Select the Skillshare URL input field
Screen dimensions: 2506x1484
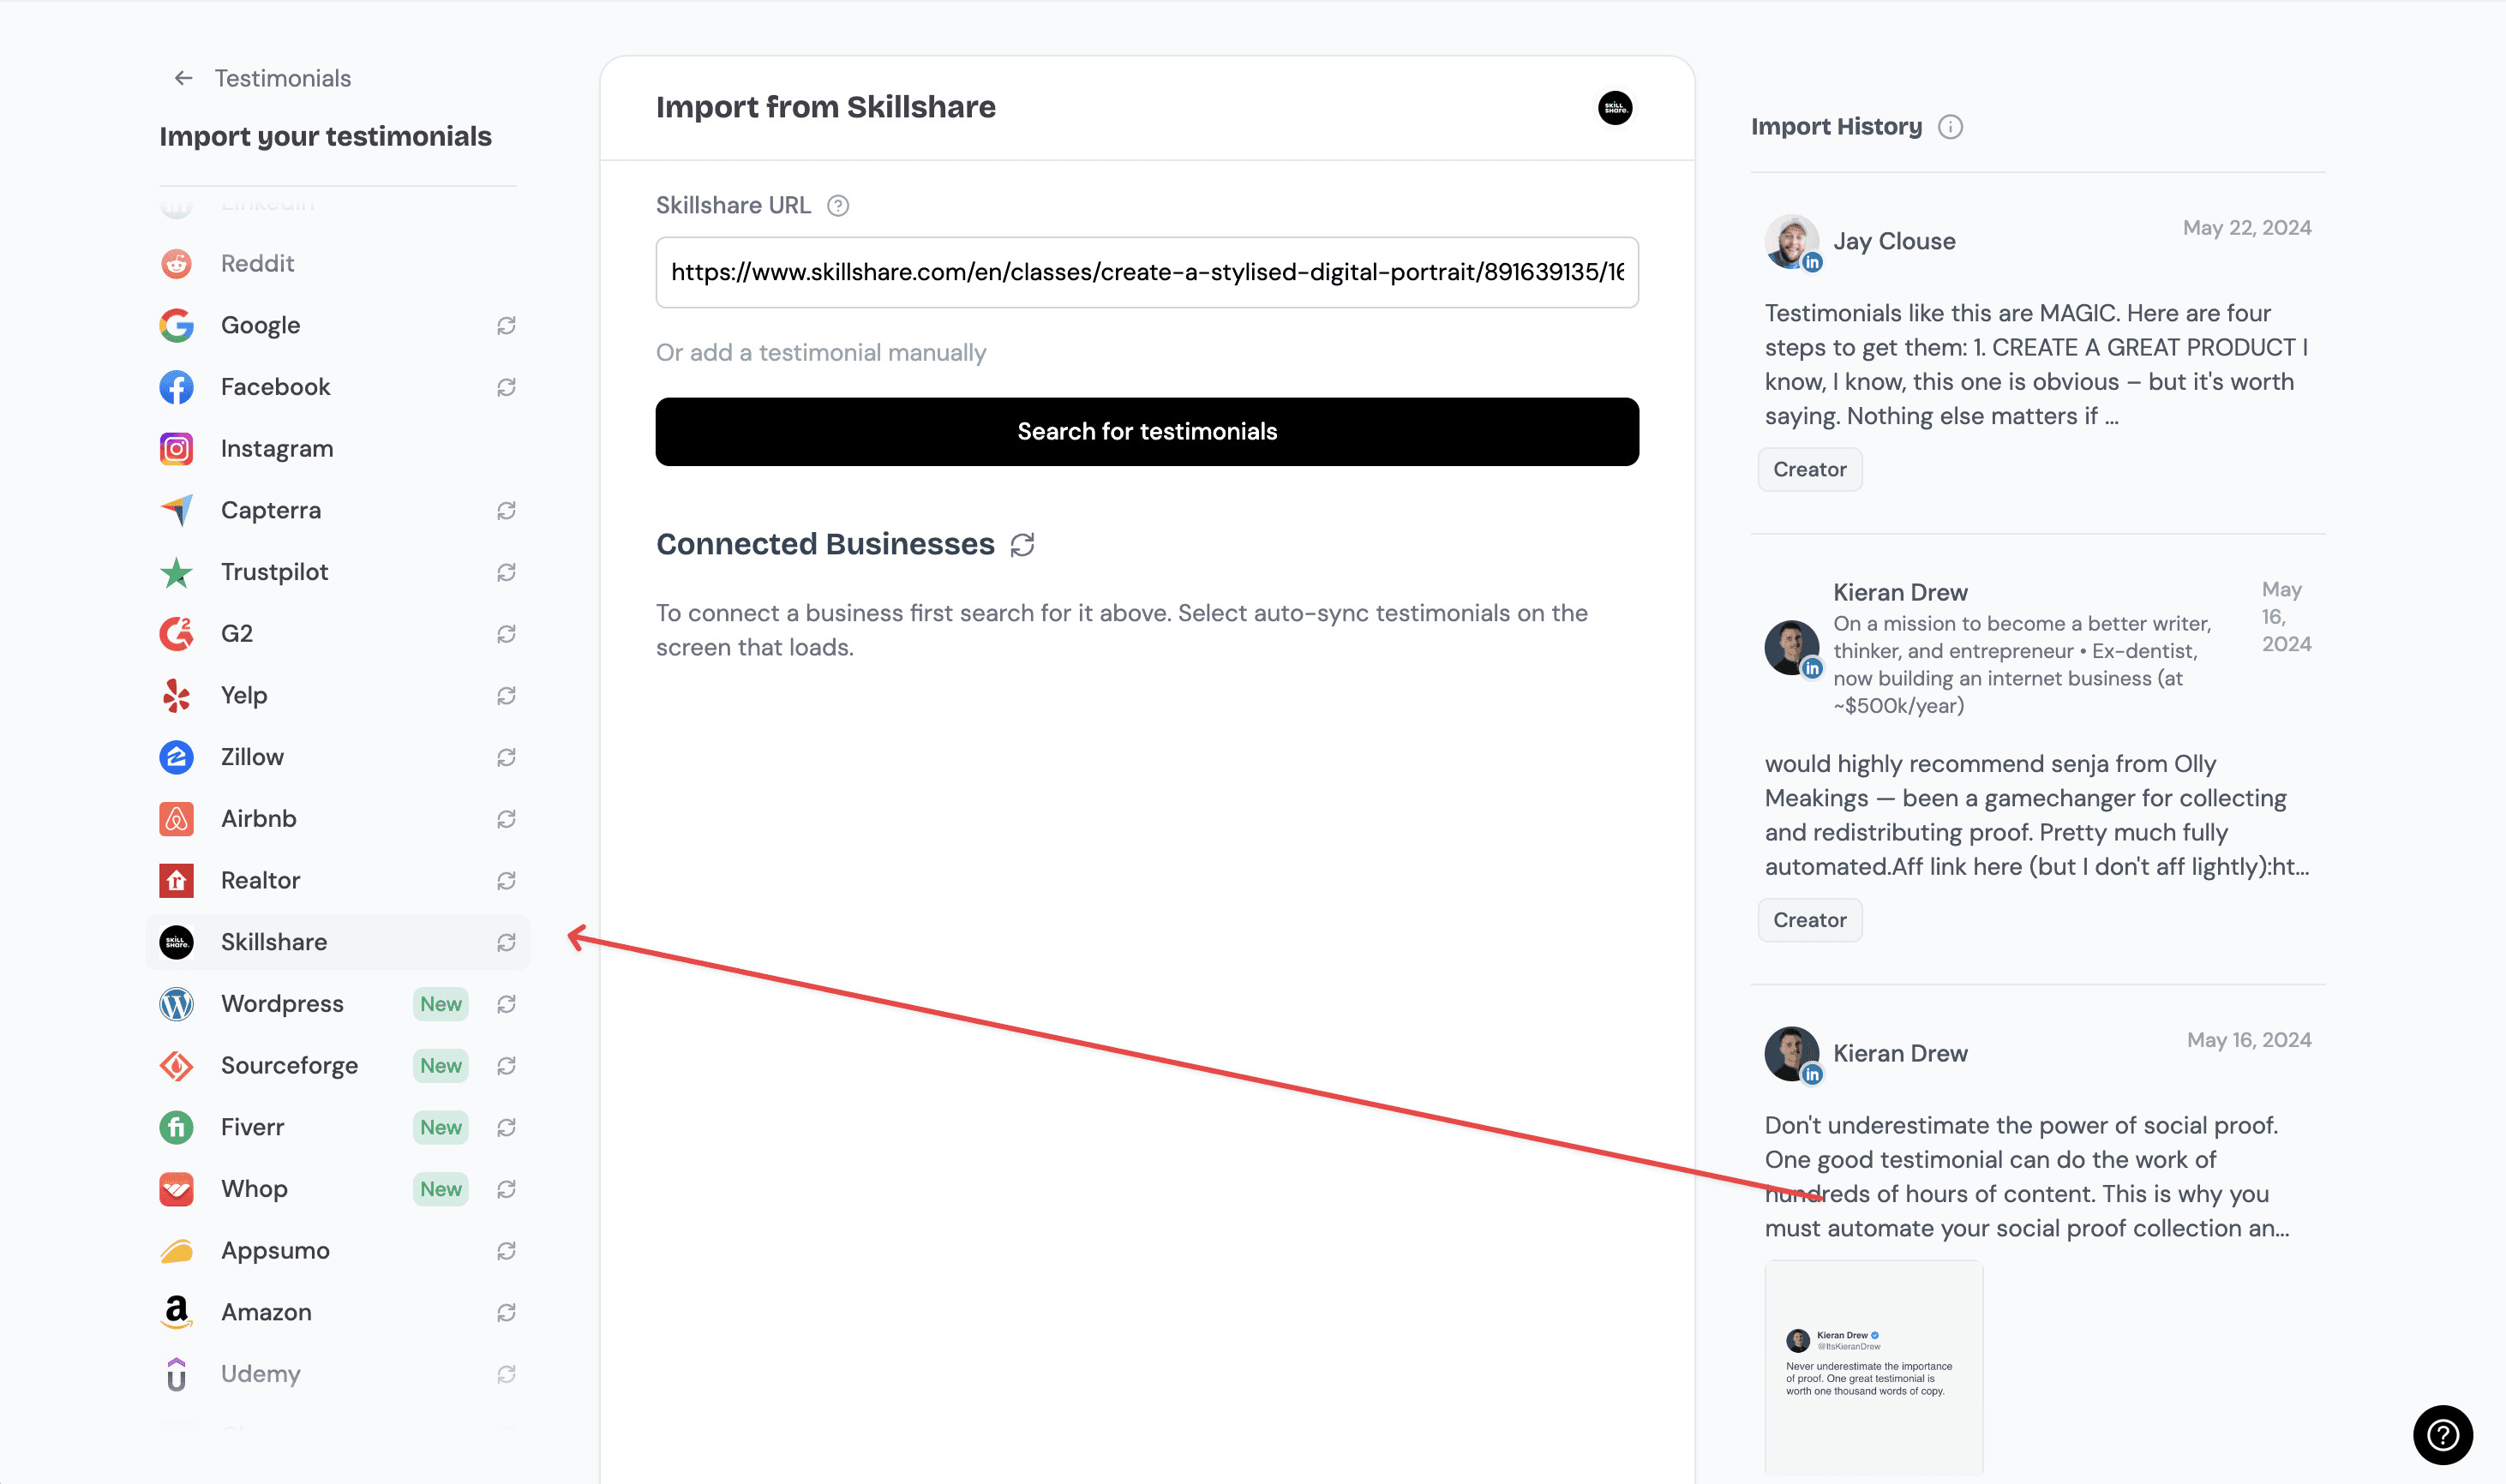pos(1145,272)
